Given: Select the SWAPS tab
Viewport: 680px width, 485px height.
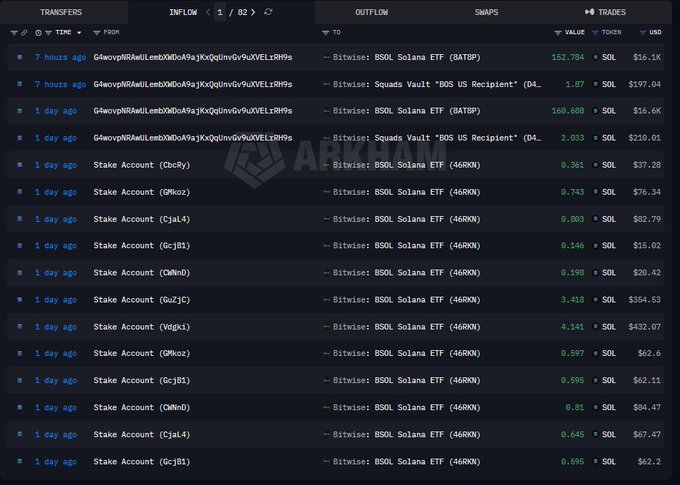Looking at the screenshot, I should 486,12.
